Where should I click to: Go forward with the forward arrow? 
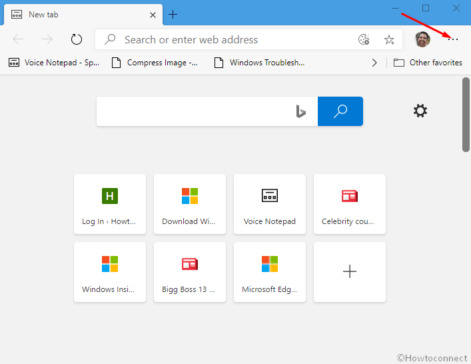pyautogui.click(x=47, y=39)
